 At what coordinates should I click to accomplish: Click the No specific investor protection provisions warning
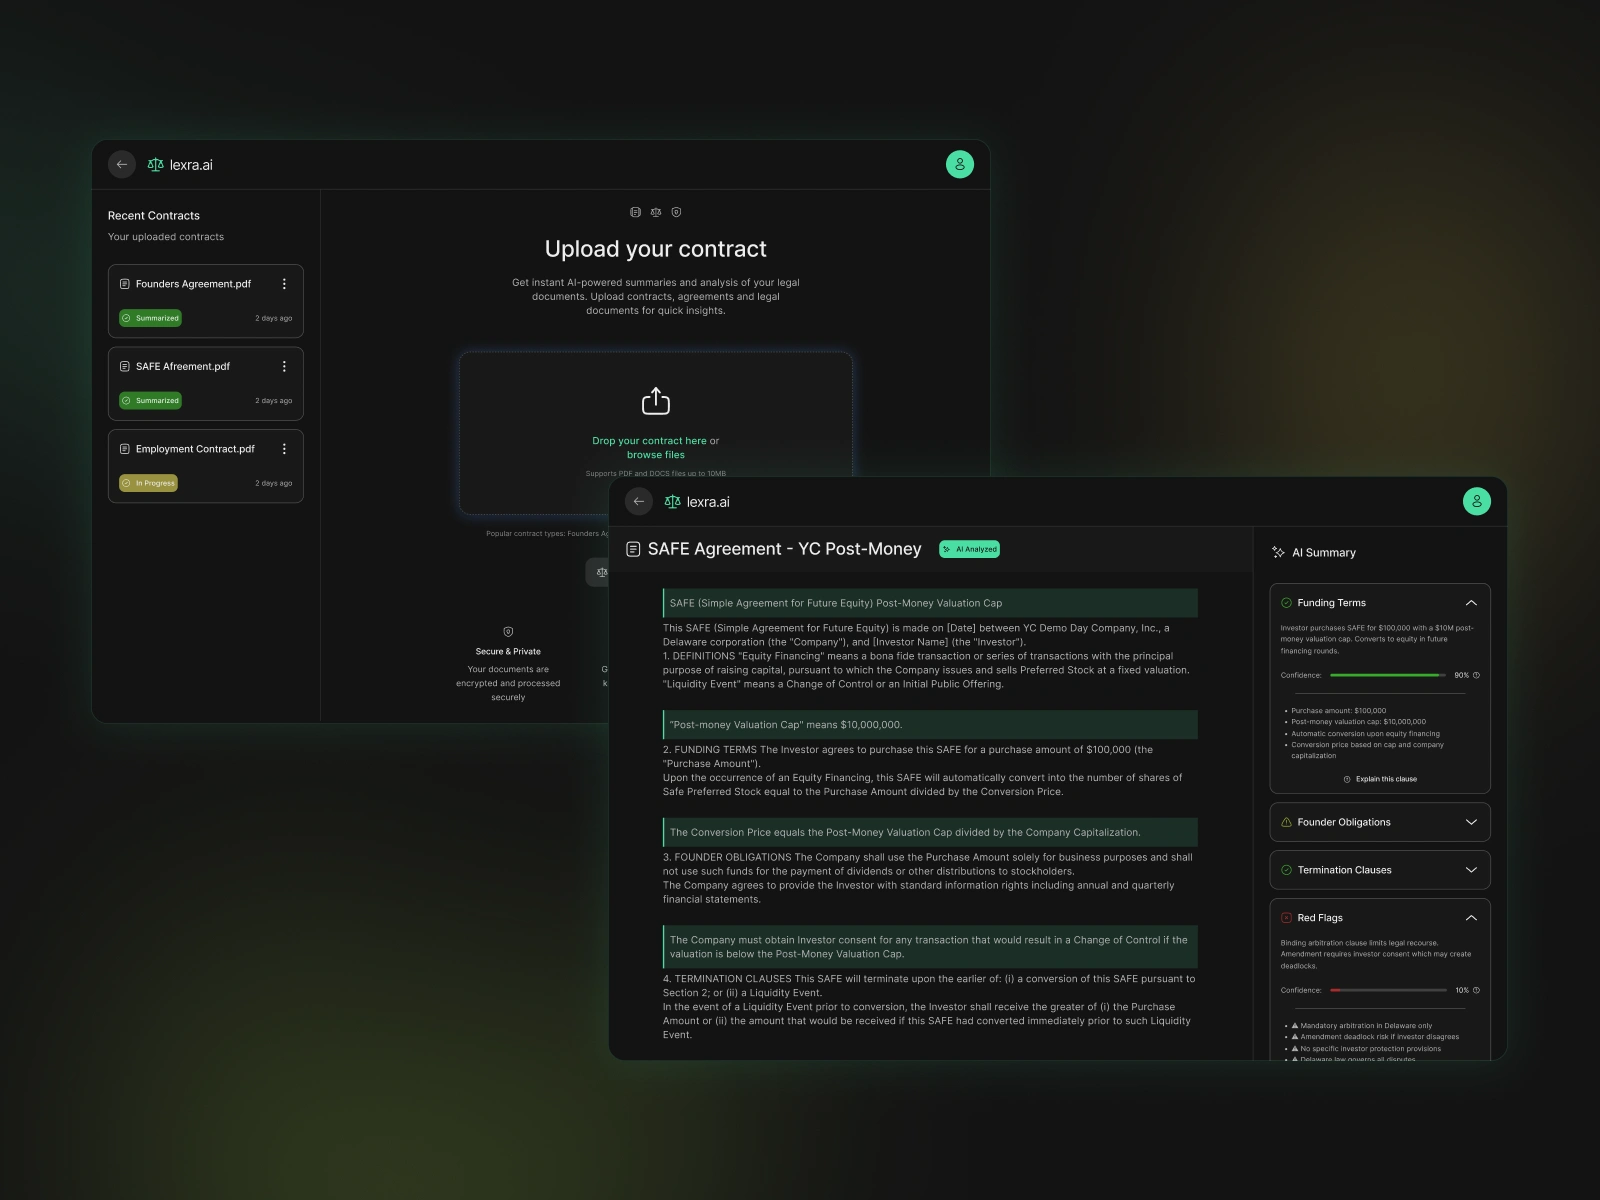[1366, 1049]
